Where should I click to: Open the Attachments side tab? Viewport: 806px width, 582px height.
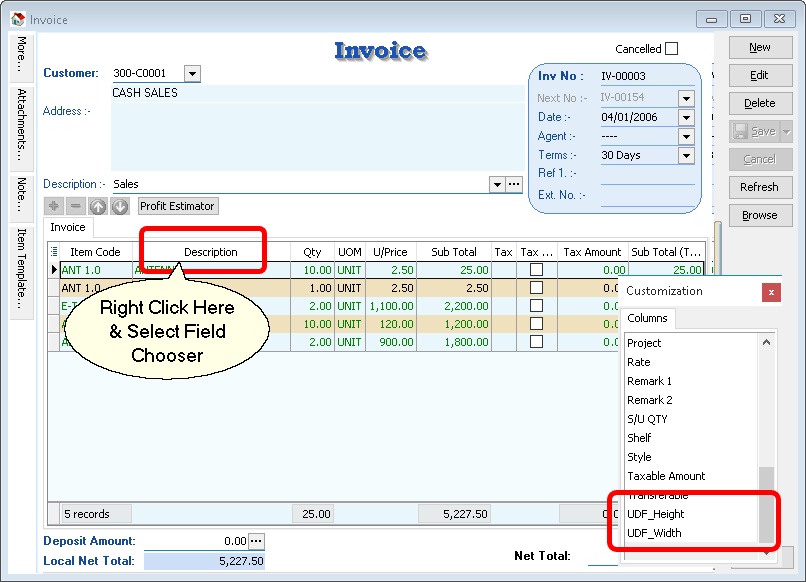(x=22, y=128)
